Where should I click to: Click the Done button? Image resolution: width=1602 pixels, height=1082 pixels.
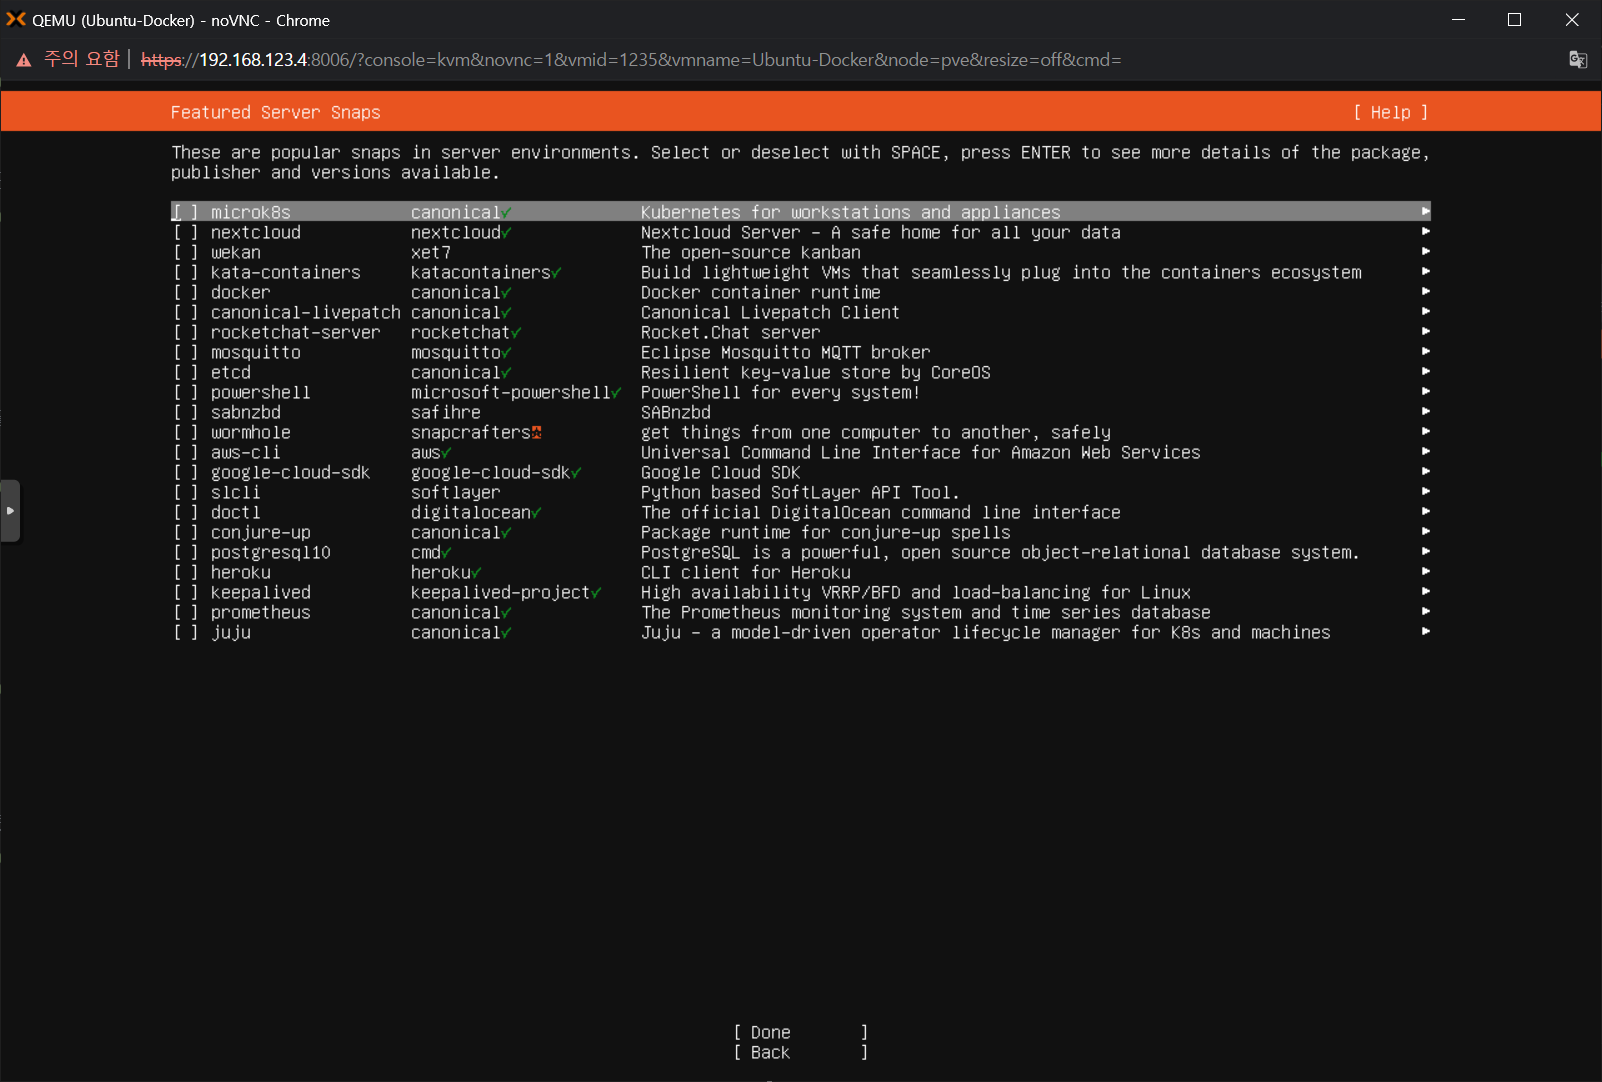pos(801,1032)
